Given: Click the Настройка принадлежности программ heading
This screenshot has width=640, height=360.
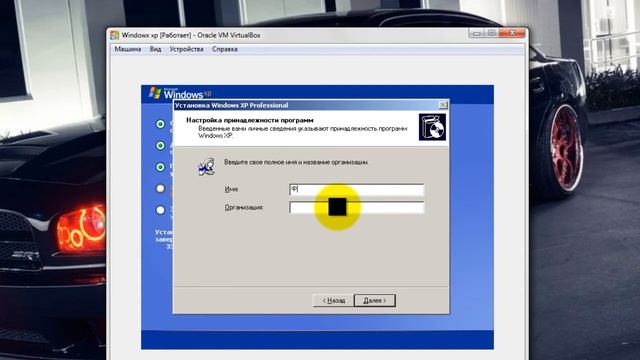Looking at the screenshot, I should [250, 120].
